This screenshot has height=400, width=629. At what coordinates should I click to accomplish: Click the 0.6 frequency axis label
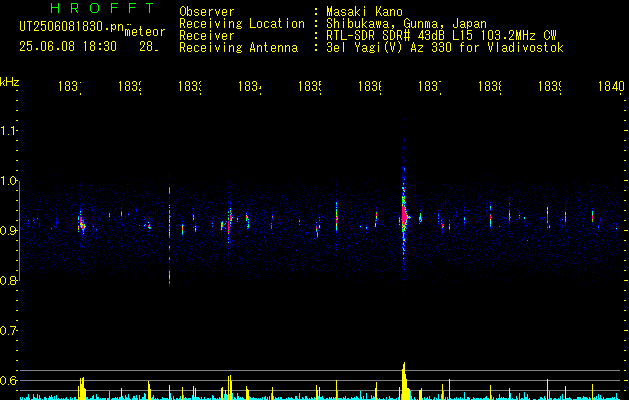point(9,381)
